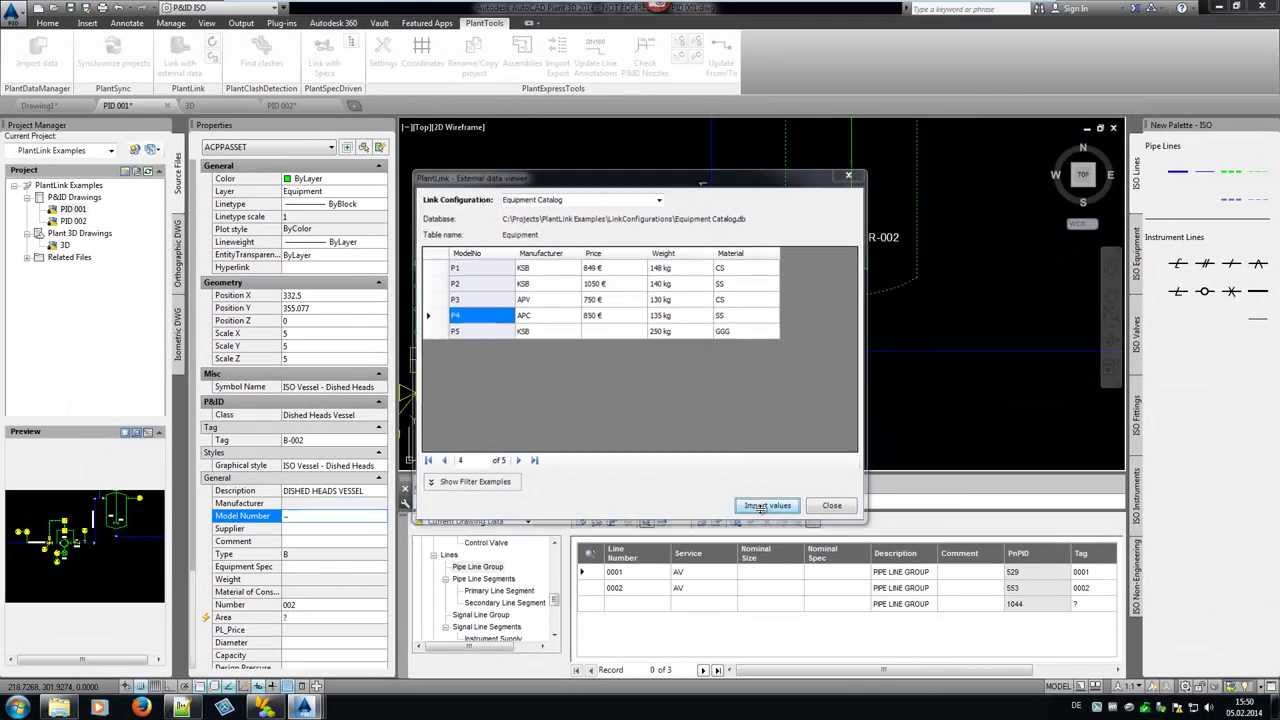Select Pipe Line Group tree item
This screenshot has width=1280, height=720.
tap(477, 567)
